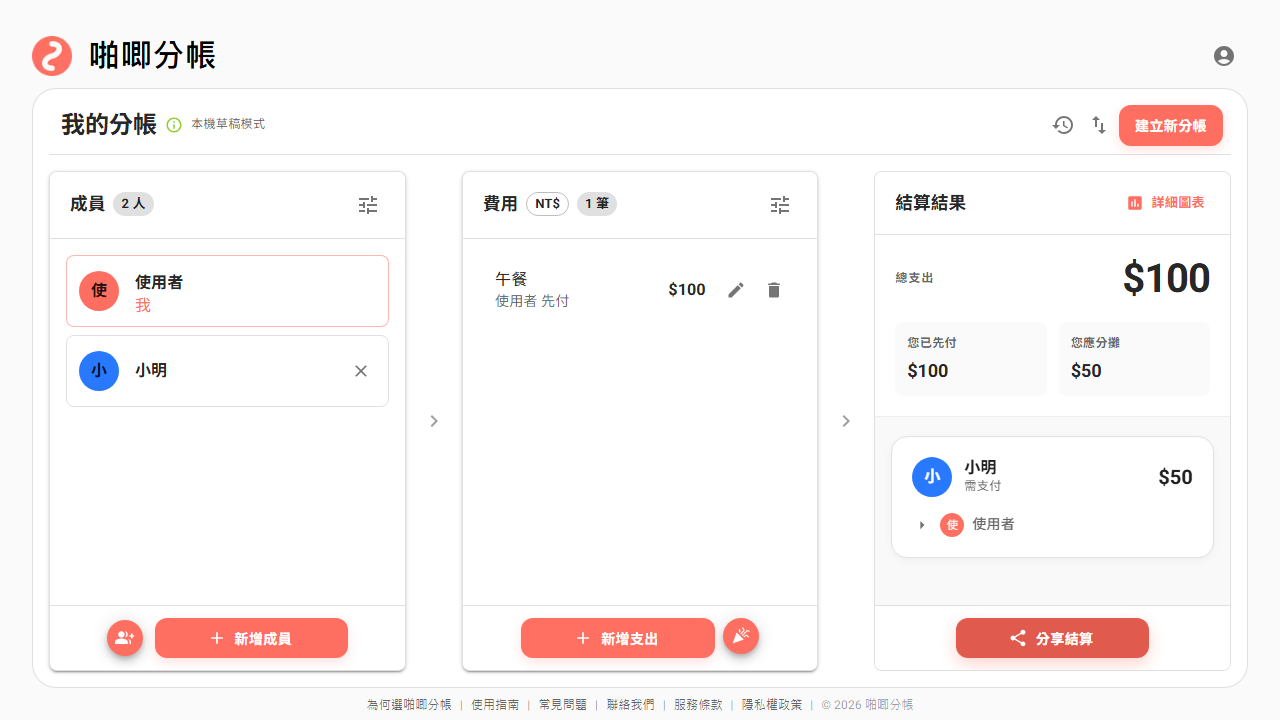Click the 建立新分帳 button
The height and width of the screenshot is (720, 1280).
1170,126
